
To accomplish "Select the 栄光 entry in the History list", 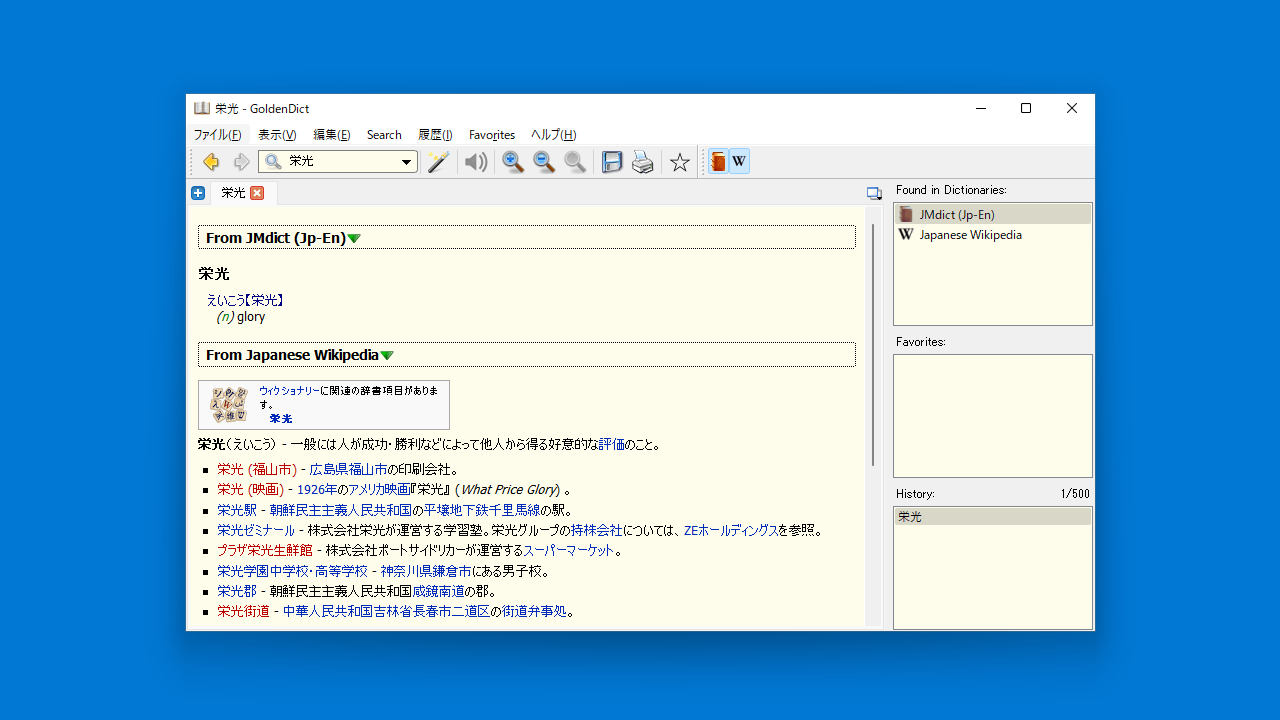I will 992,517.
